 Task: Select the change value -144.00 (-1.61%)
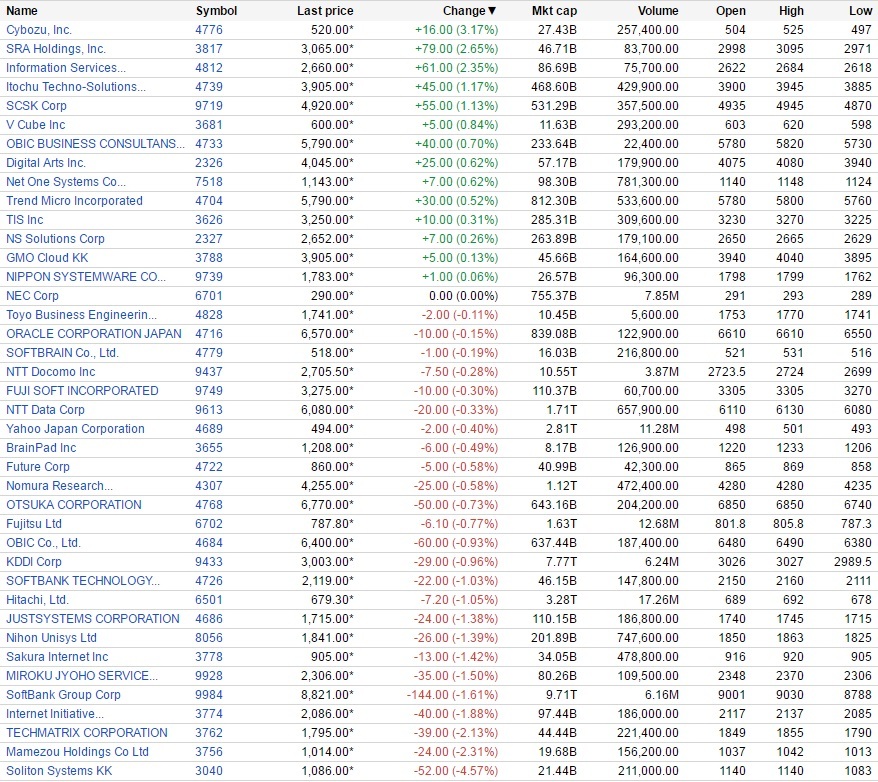tap(452, 696)
